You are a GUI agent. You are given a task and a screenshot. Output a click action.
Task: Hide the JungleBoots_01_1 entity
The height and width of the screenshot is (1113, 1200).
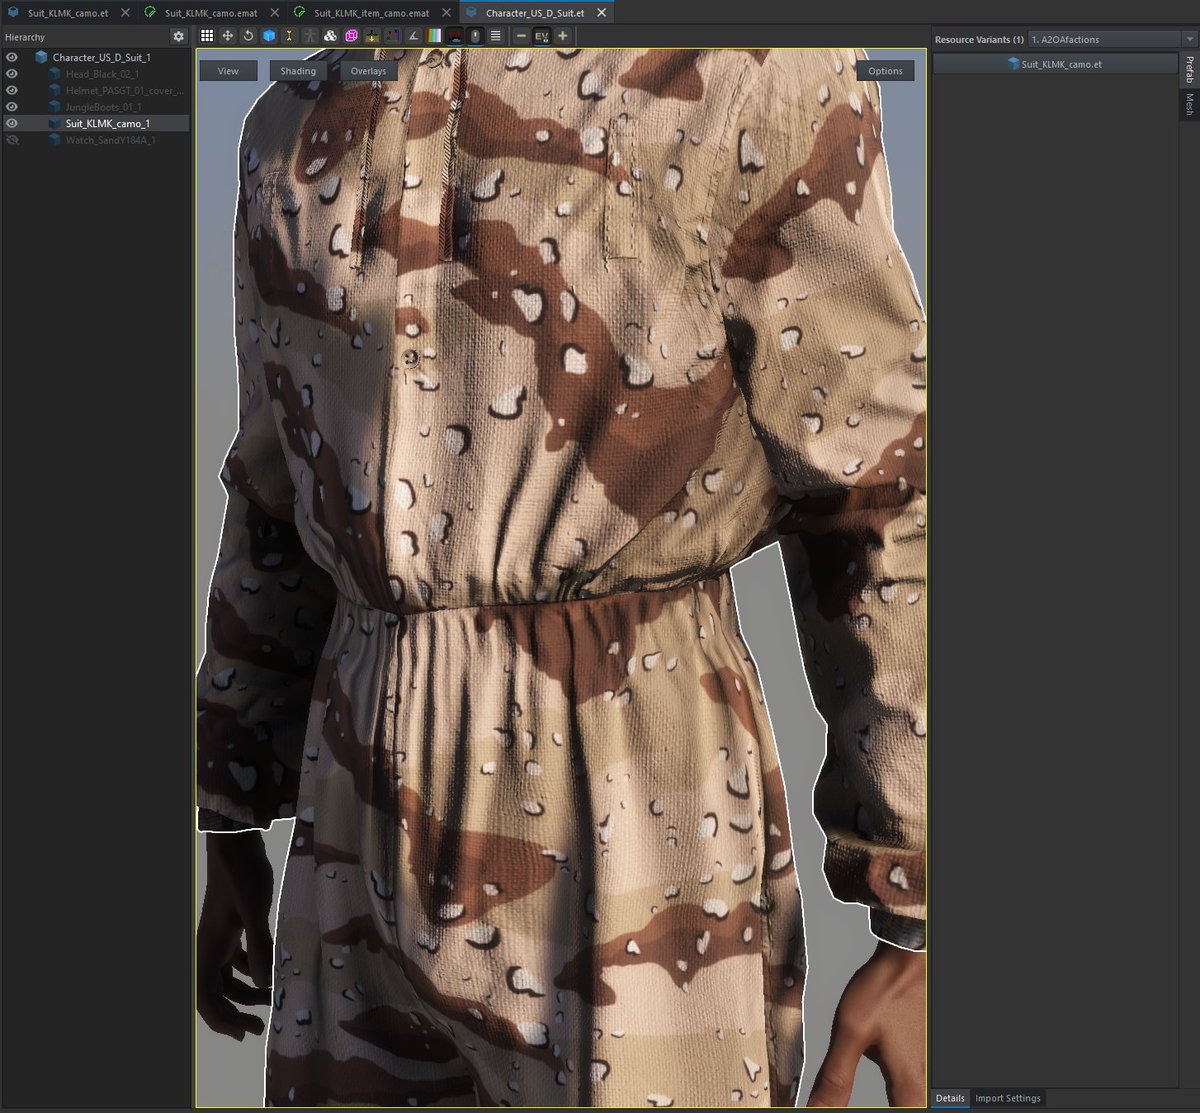click(x=12, y=107)
